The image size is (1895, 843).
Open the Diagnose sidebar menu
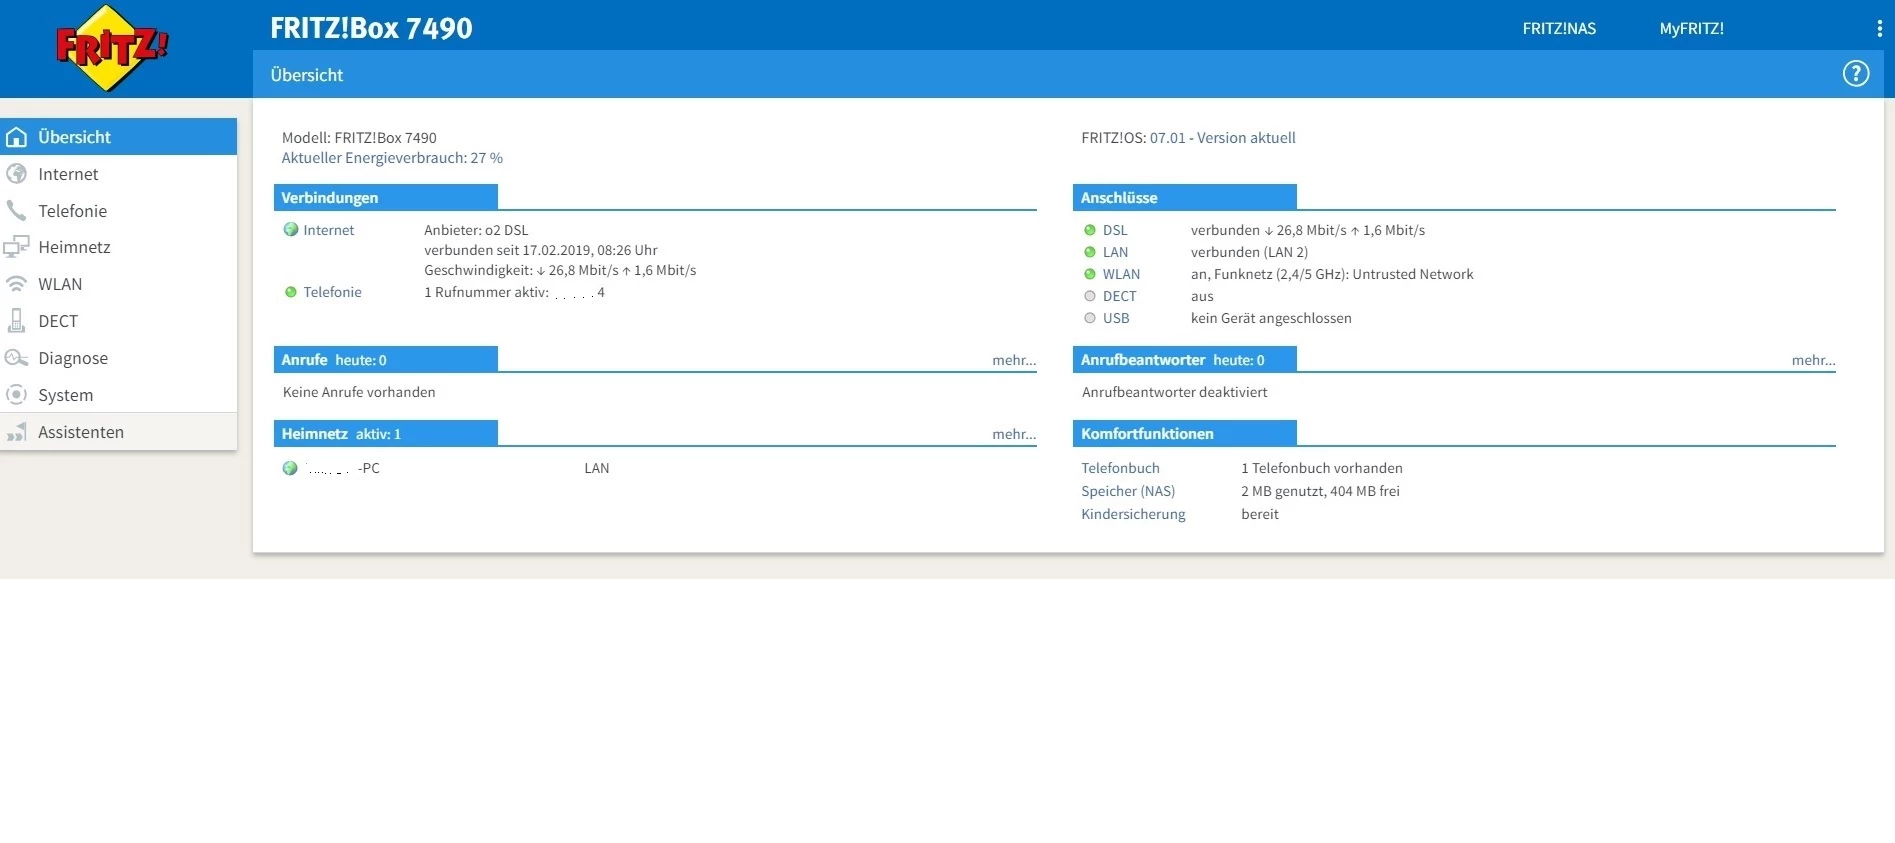[118, 358]
